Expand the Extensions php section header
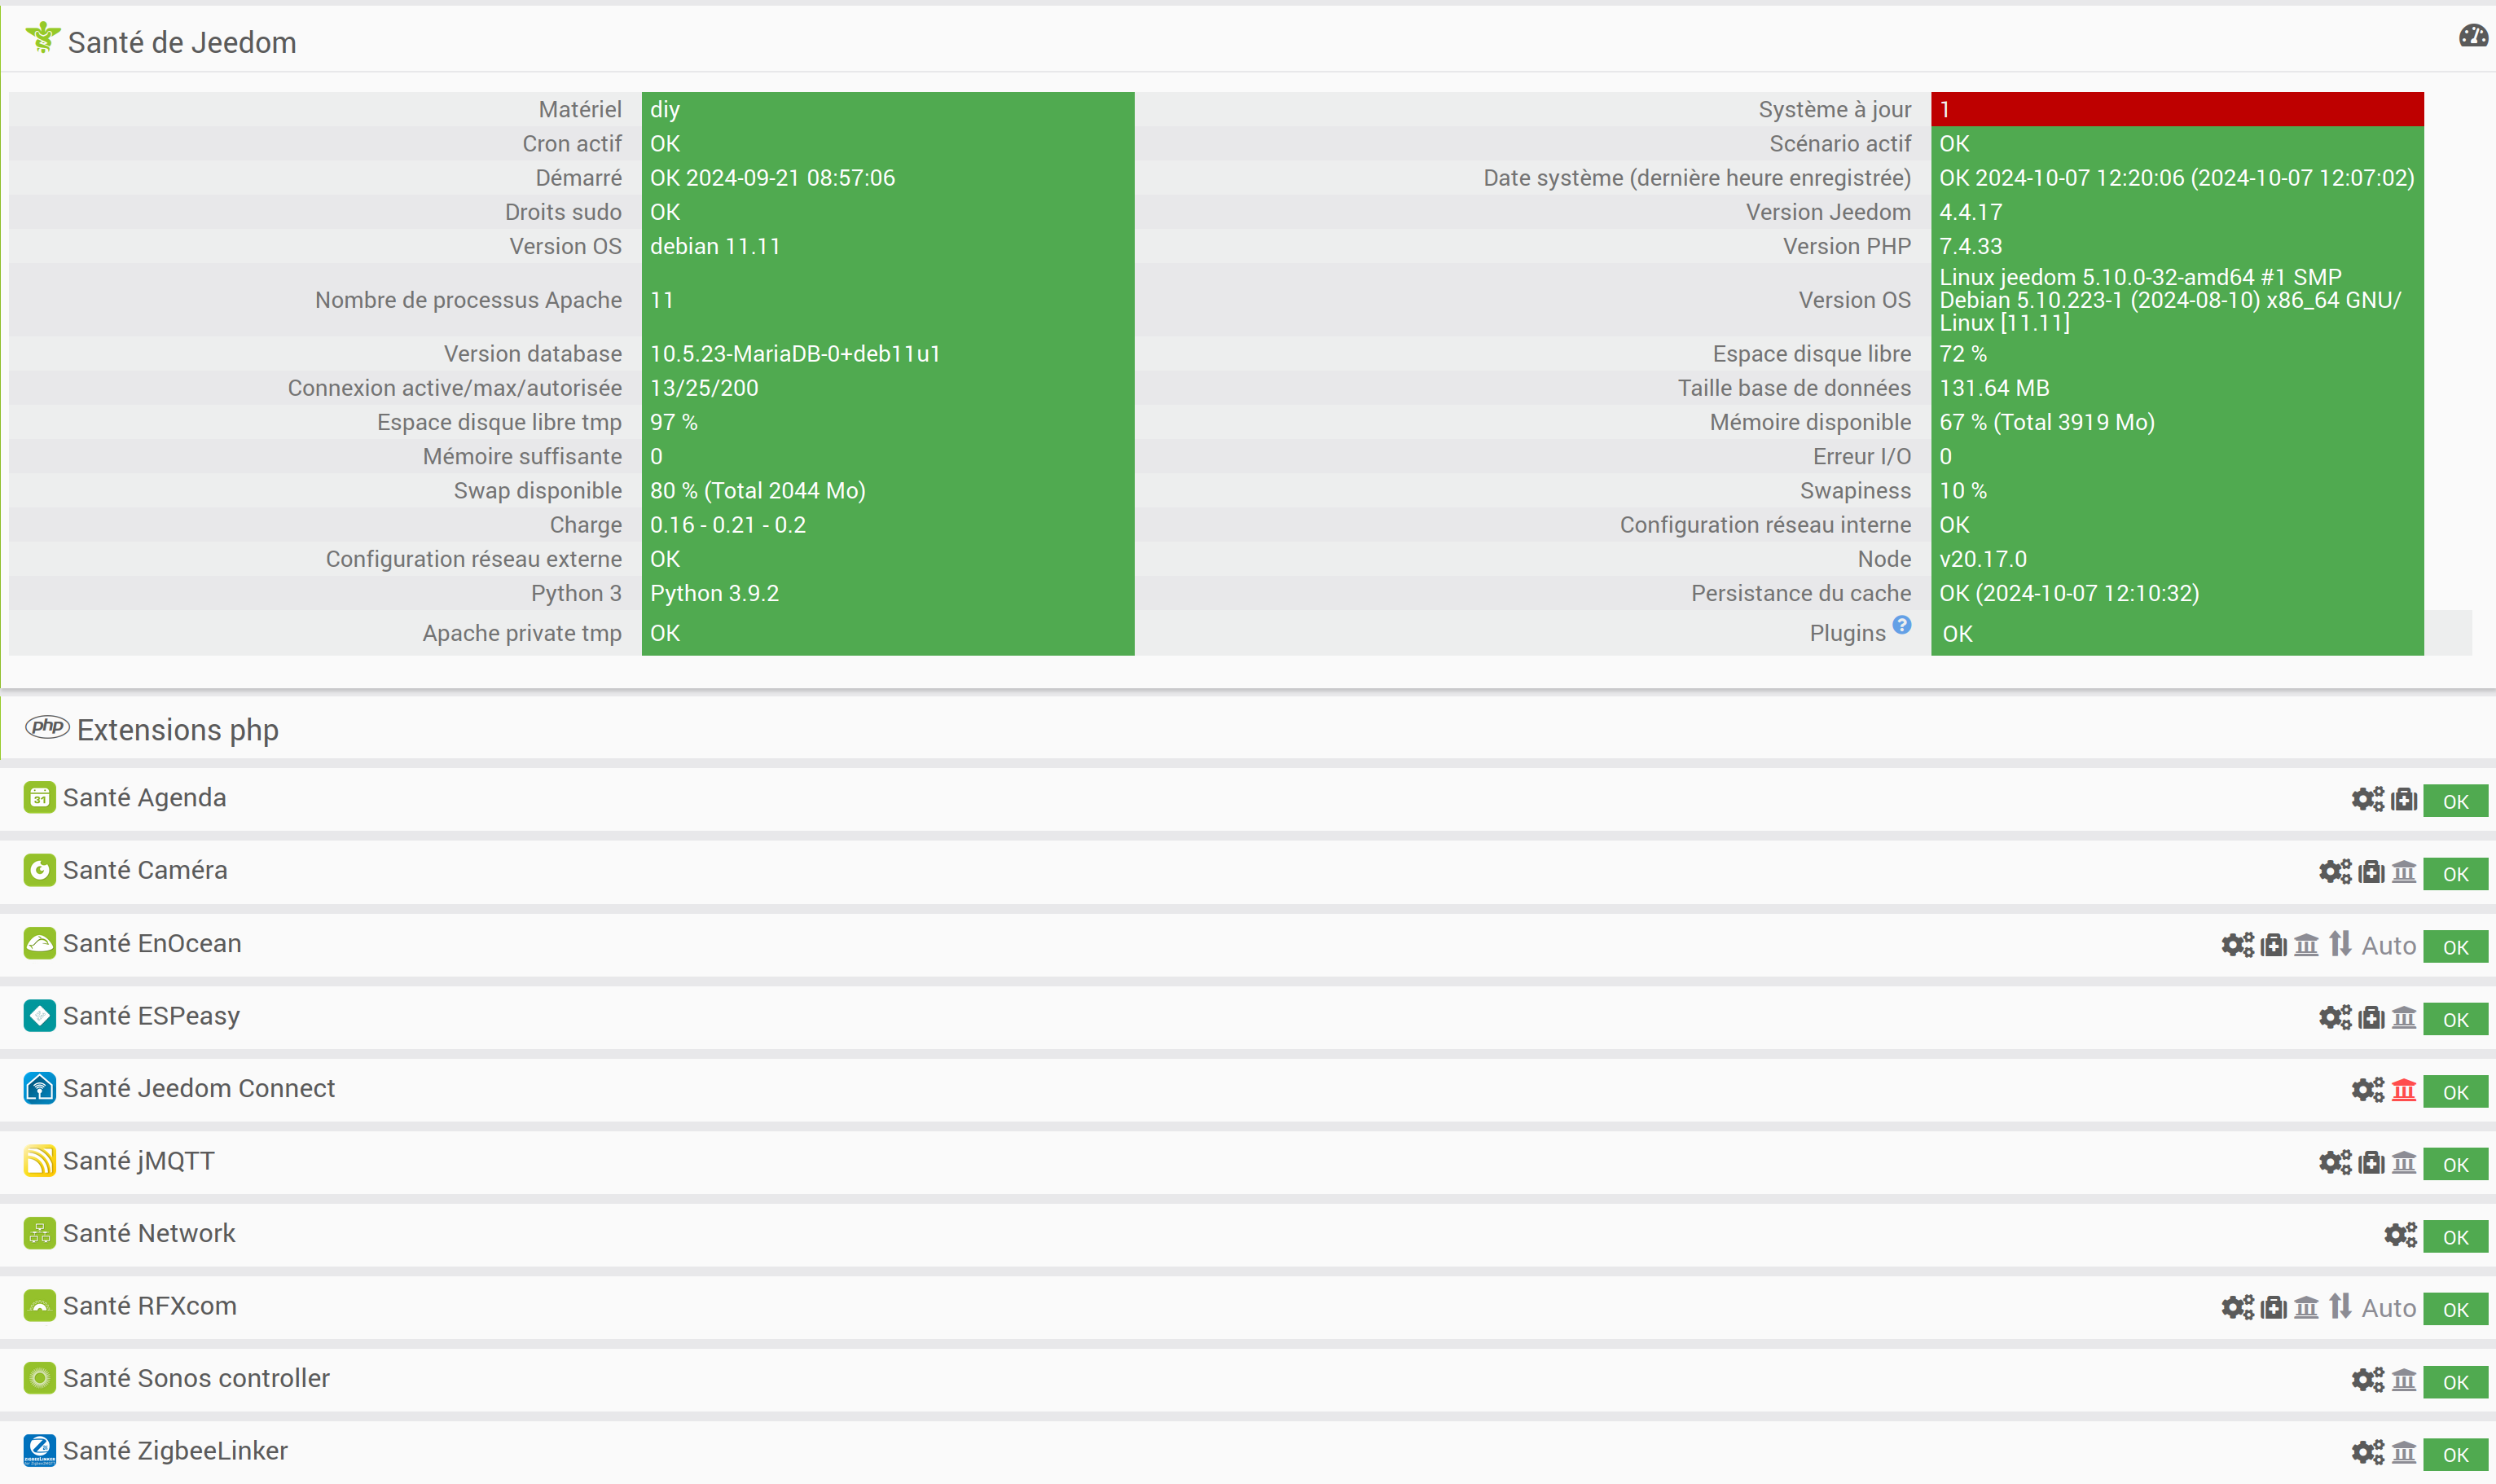The width and height of the screenshot is (2496, 1484). click(178, 730)
